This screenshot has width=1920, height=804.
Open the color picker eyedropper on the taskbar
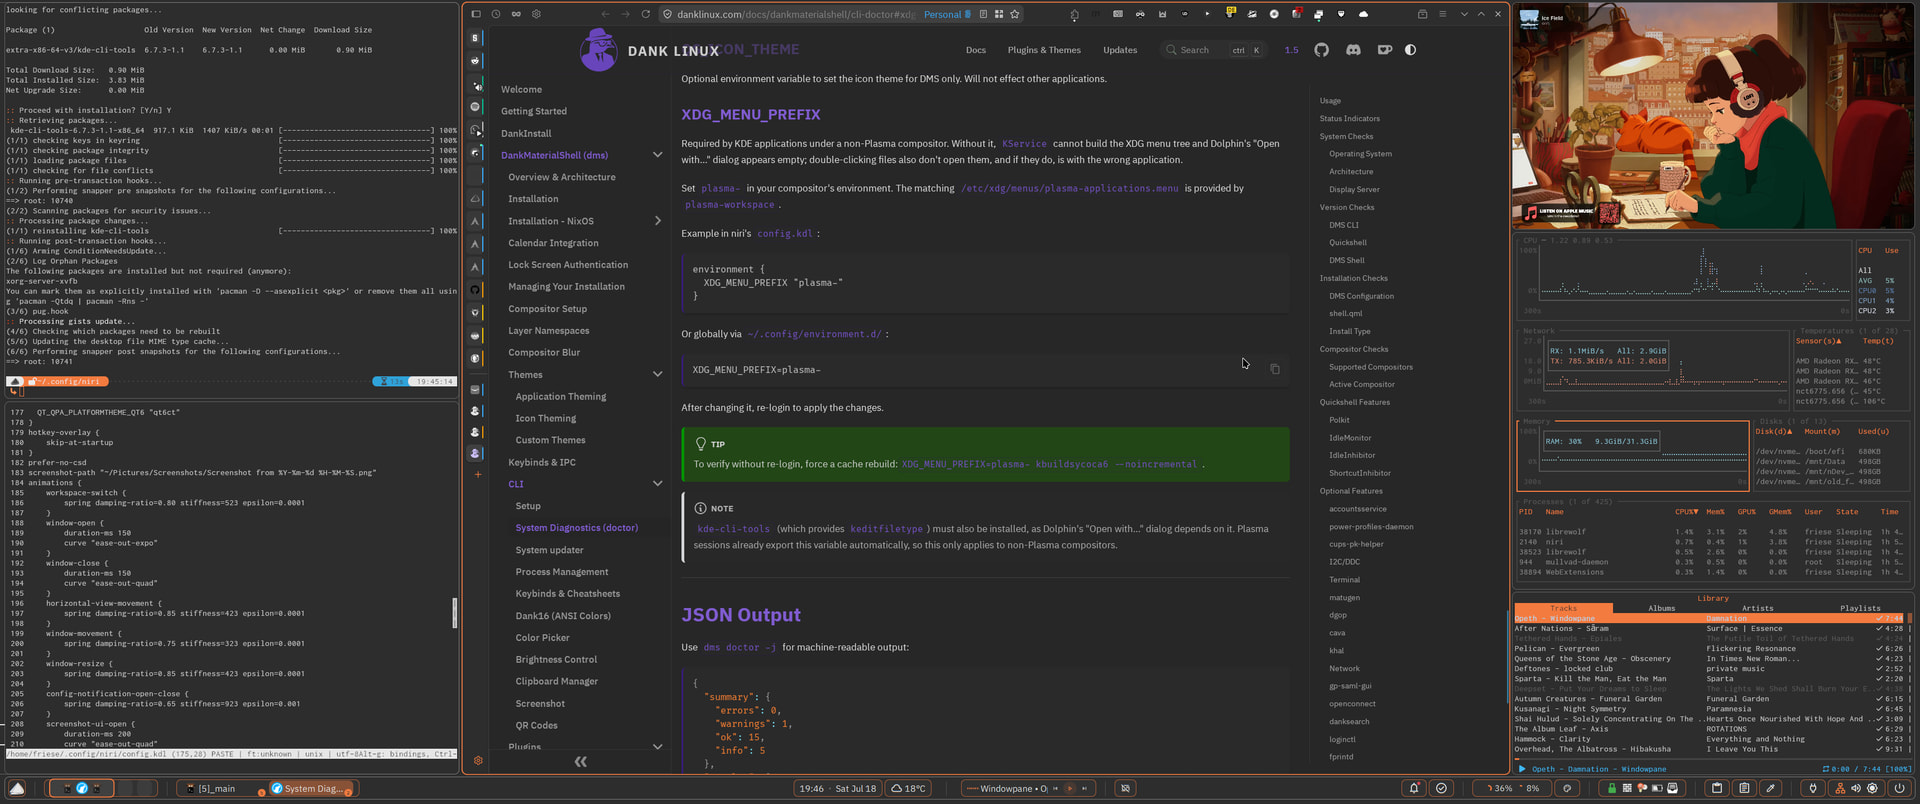coord(1770,788)
